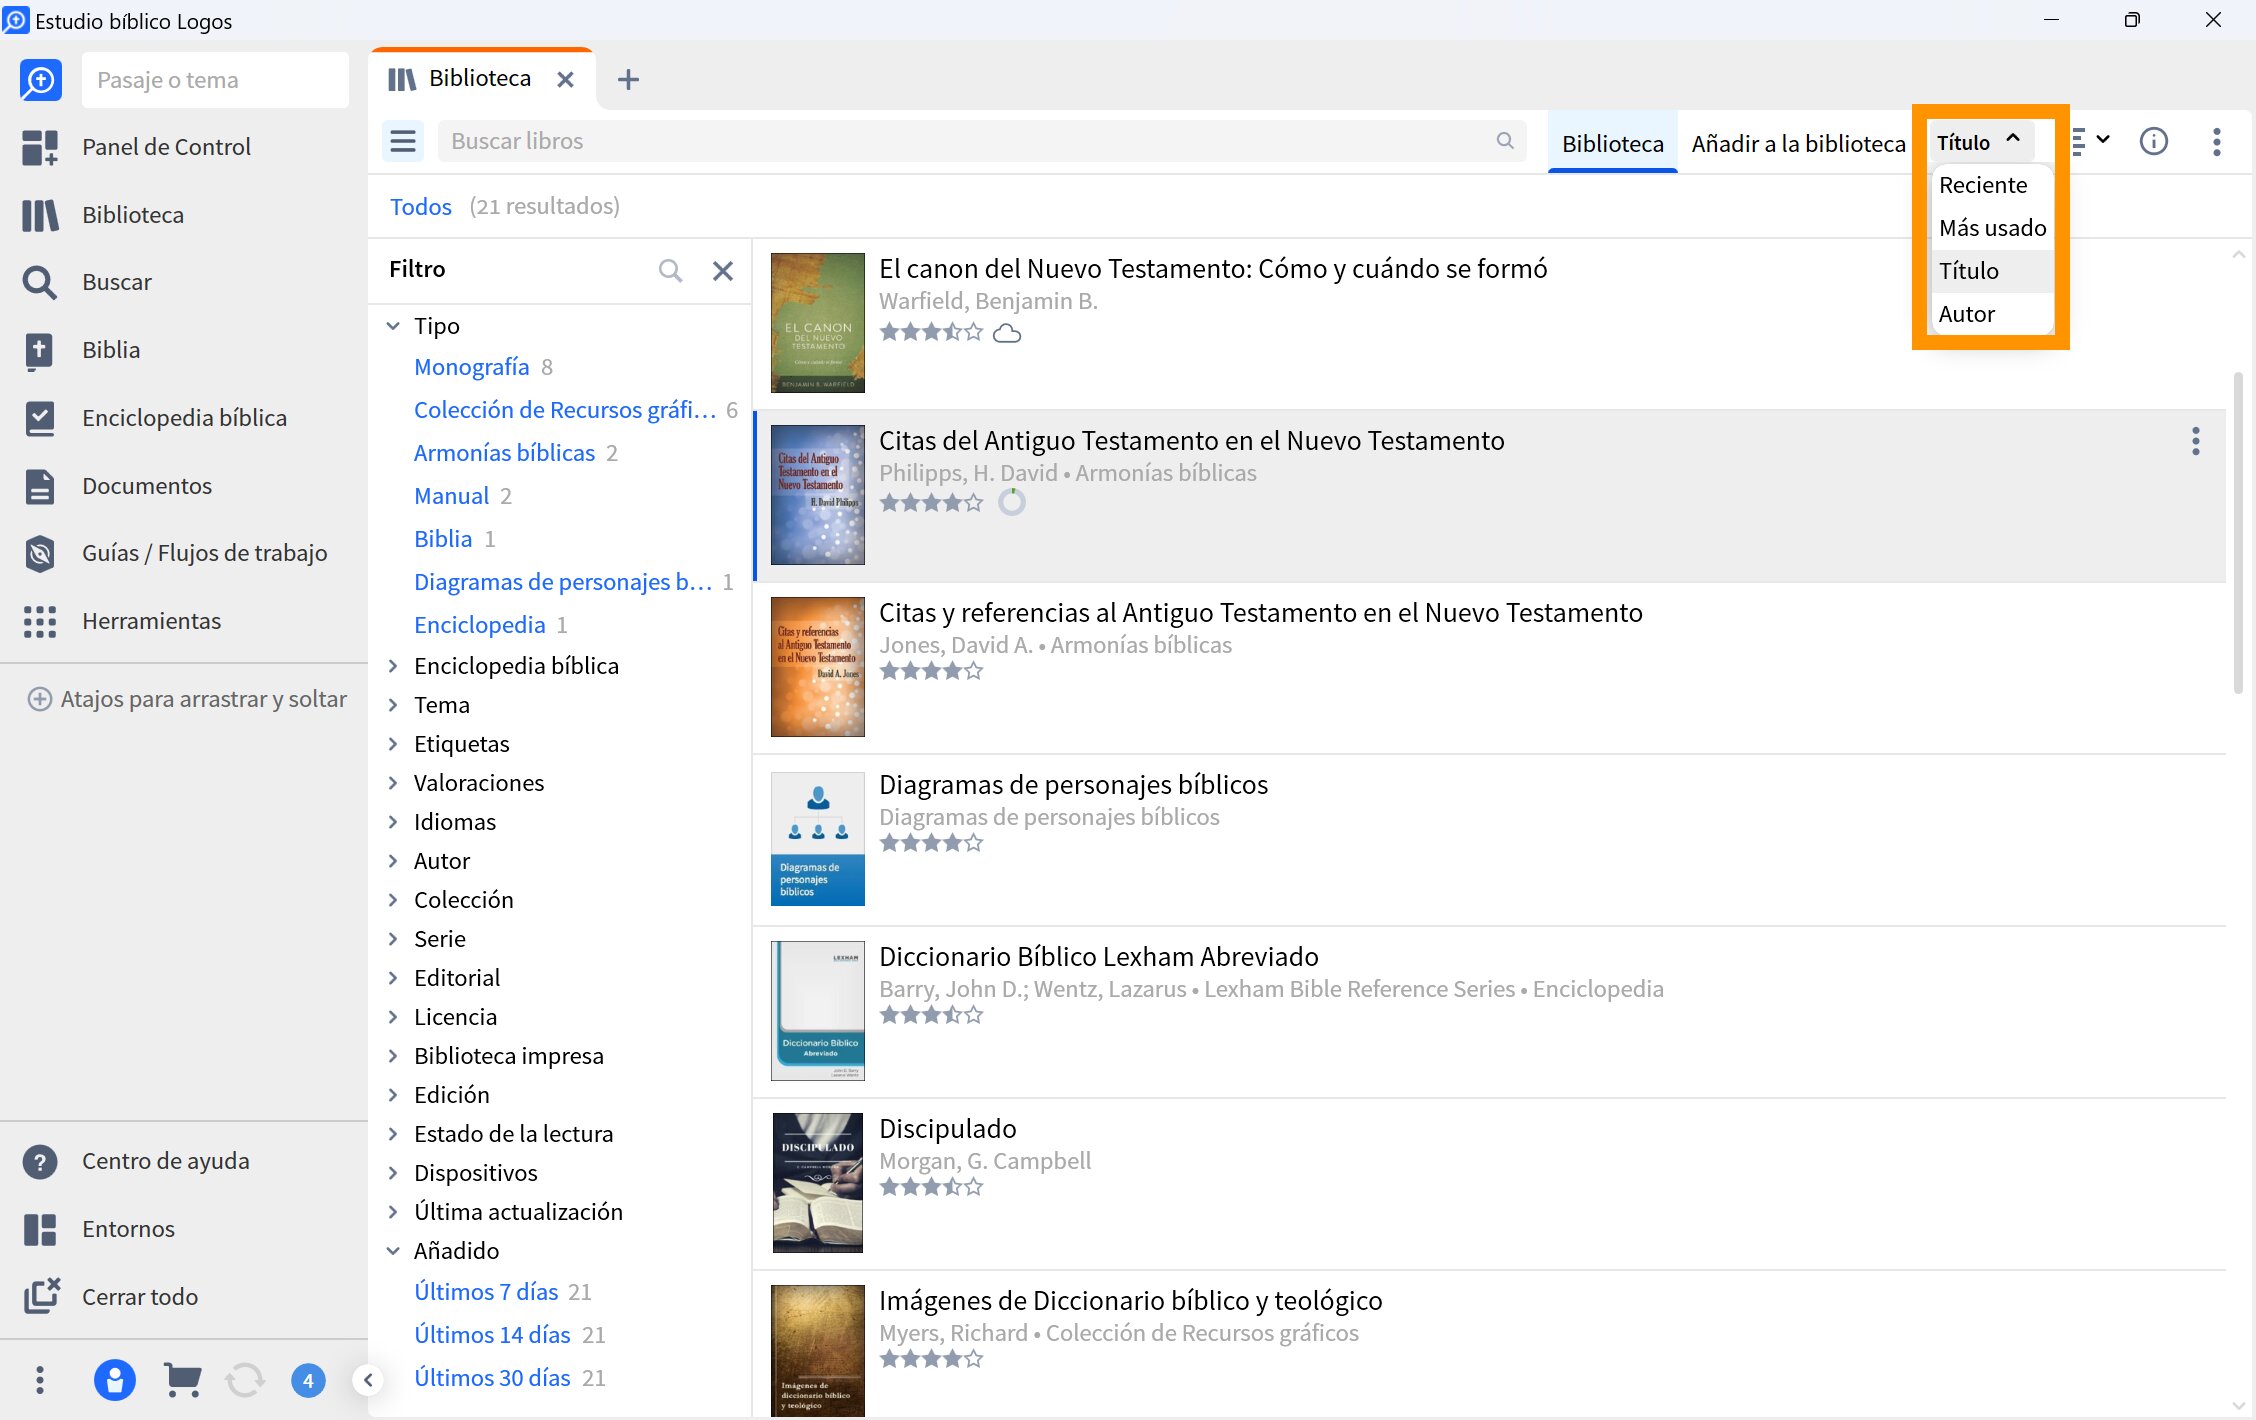The height and width of the screenshot is (1420, 2256).
Task: Click the download progress circle for Citas del Antiguo Testamento
Action: coord(1012,502)
